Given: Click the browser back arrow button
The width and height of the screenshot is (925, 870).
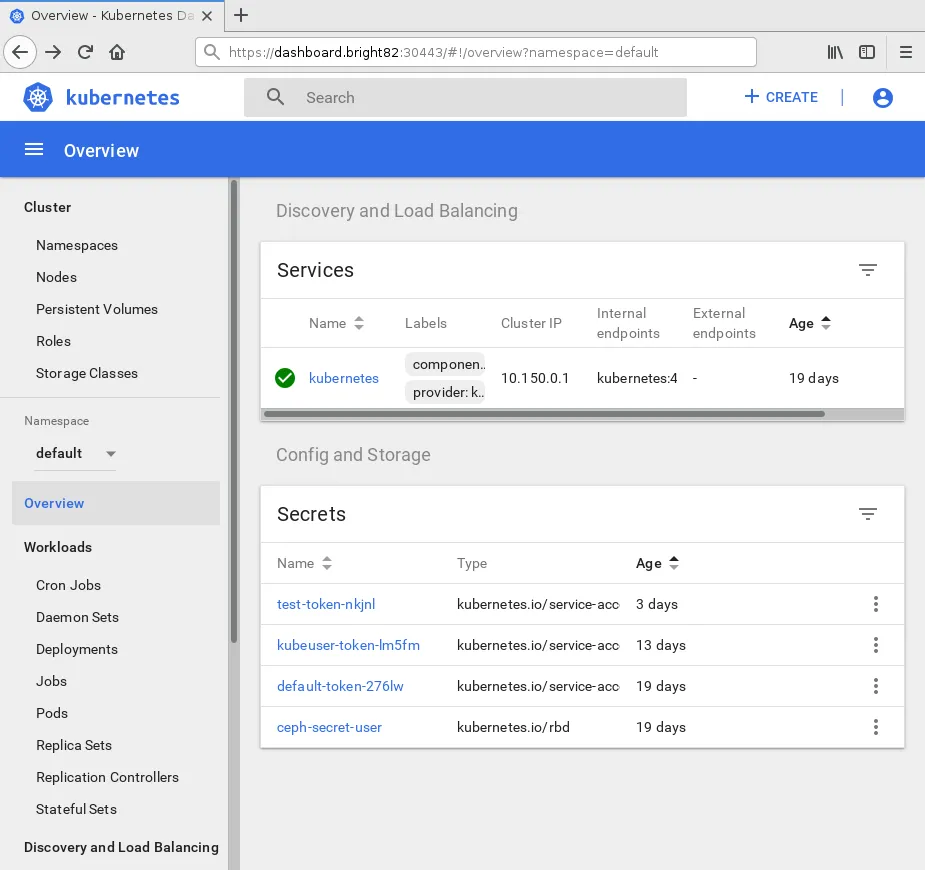Looking at the screenshot, I should pyautogui.click(x=20, y=52).
